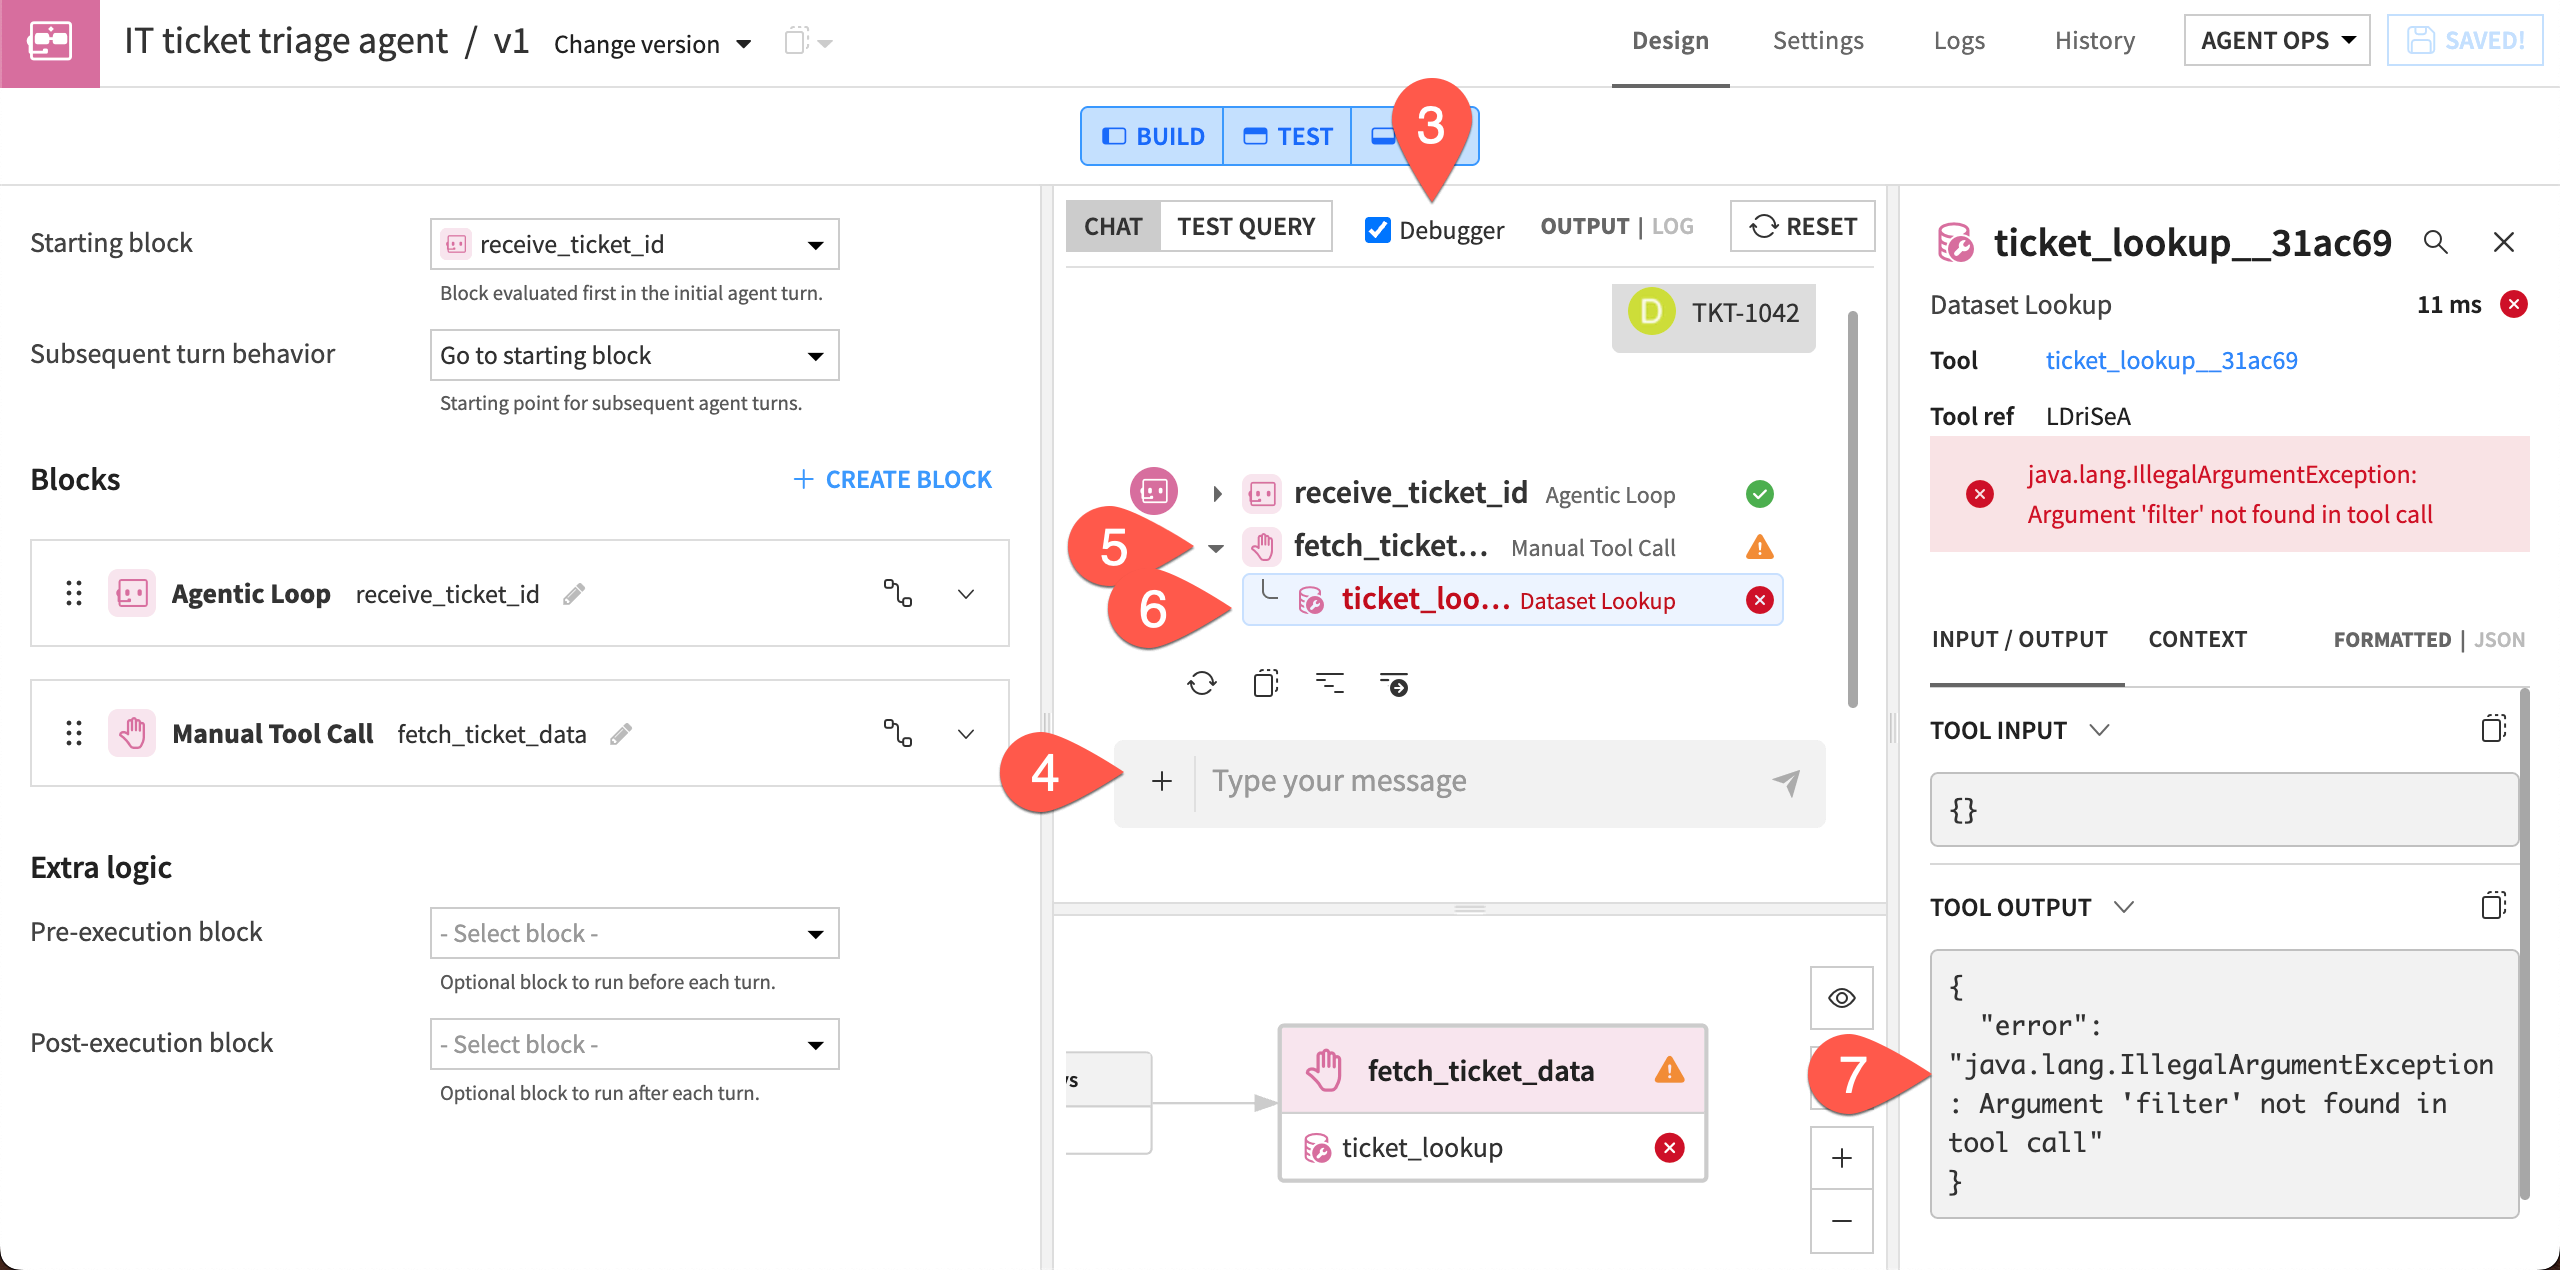Open the Logs tab
2560x1270 pixels.
[1959, 41]
